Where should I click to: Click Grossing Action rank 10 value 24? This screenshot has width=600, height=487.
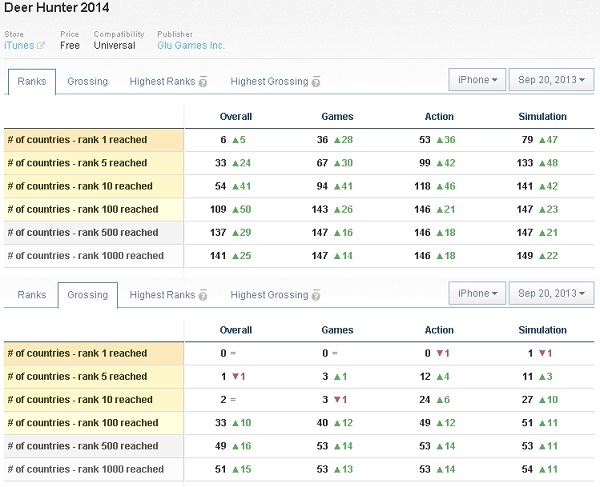click(425, 399)
